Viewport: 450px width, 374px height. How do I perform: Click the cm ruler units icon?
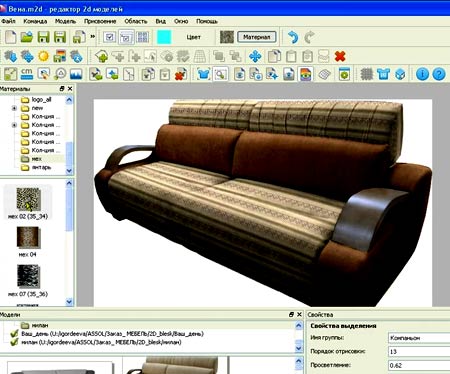27,74
